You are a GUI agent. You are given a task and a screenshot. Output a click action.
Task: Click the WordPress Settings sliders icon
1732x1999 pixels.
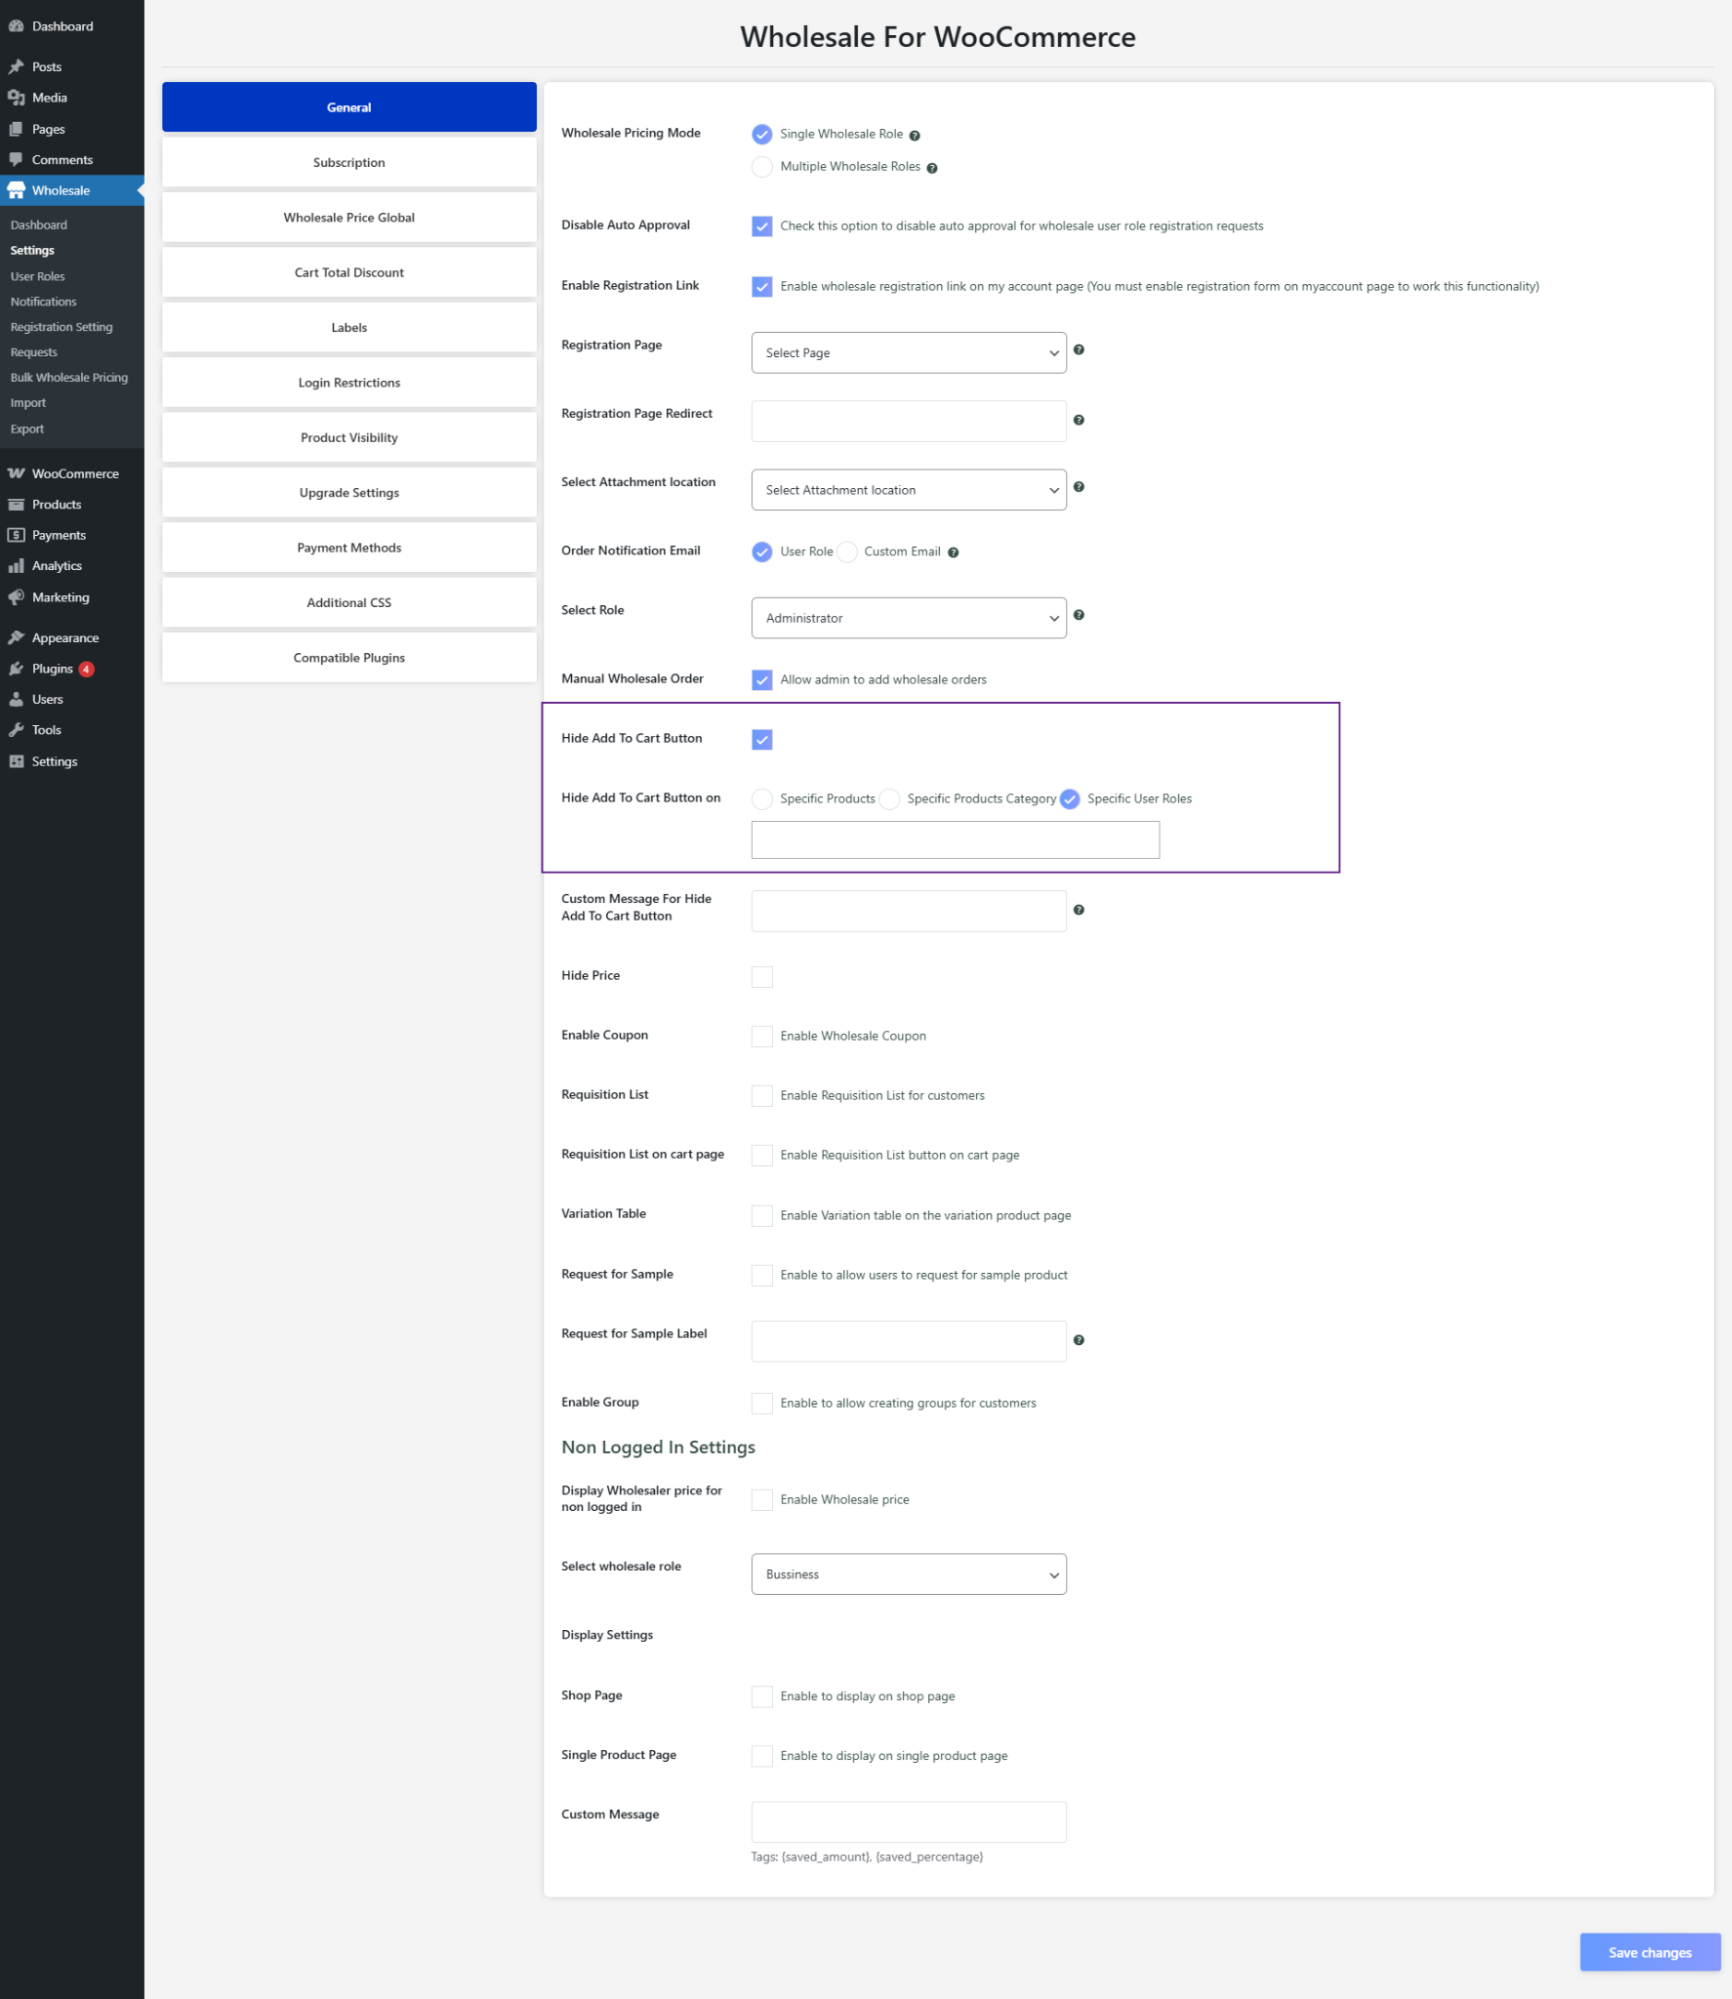click(16, 762)
